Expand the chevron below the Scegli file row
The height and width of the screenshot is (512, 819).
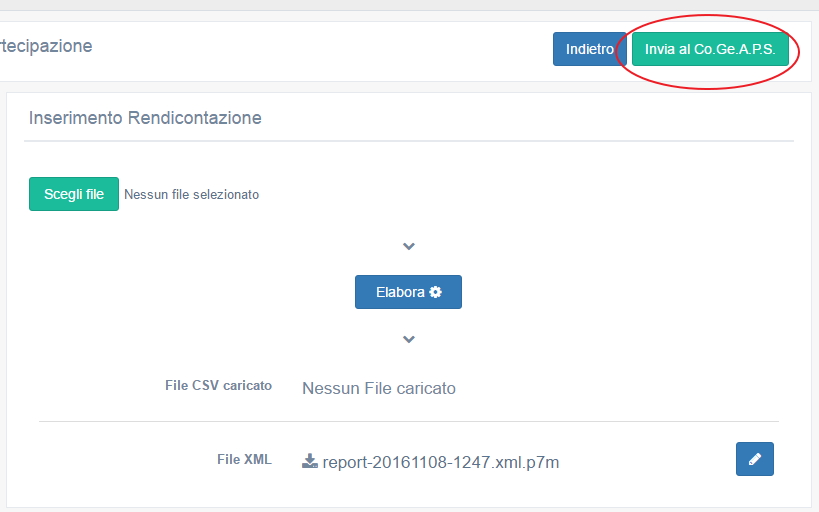408,246
